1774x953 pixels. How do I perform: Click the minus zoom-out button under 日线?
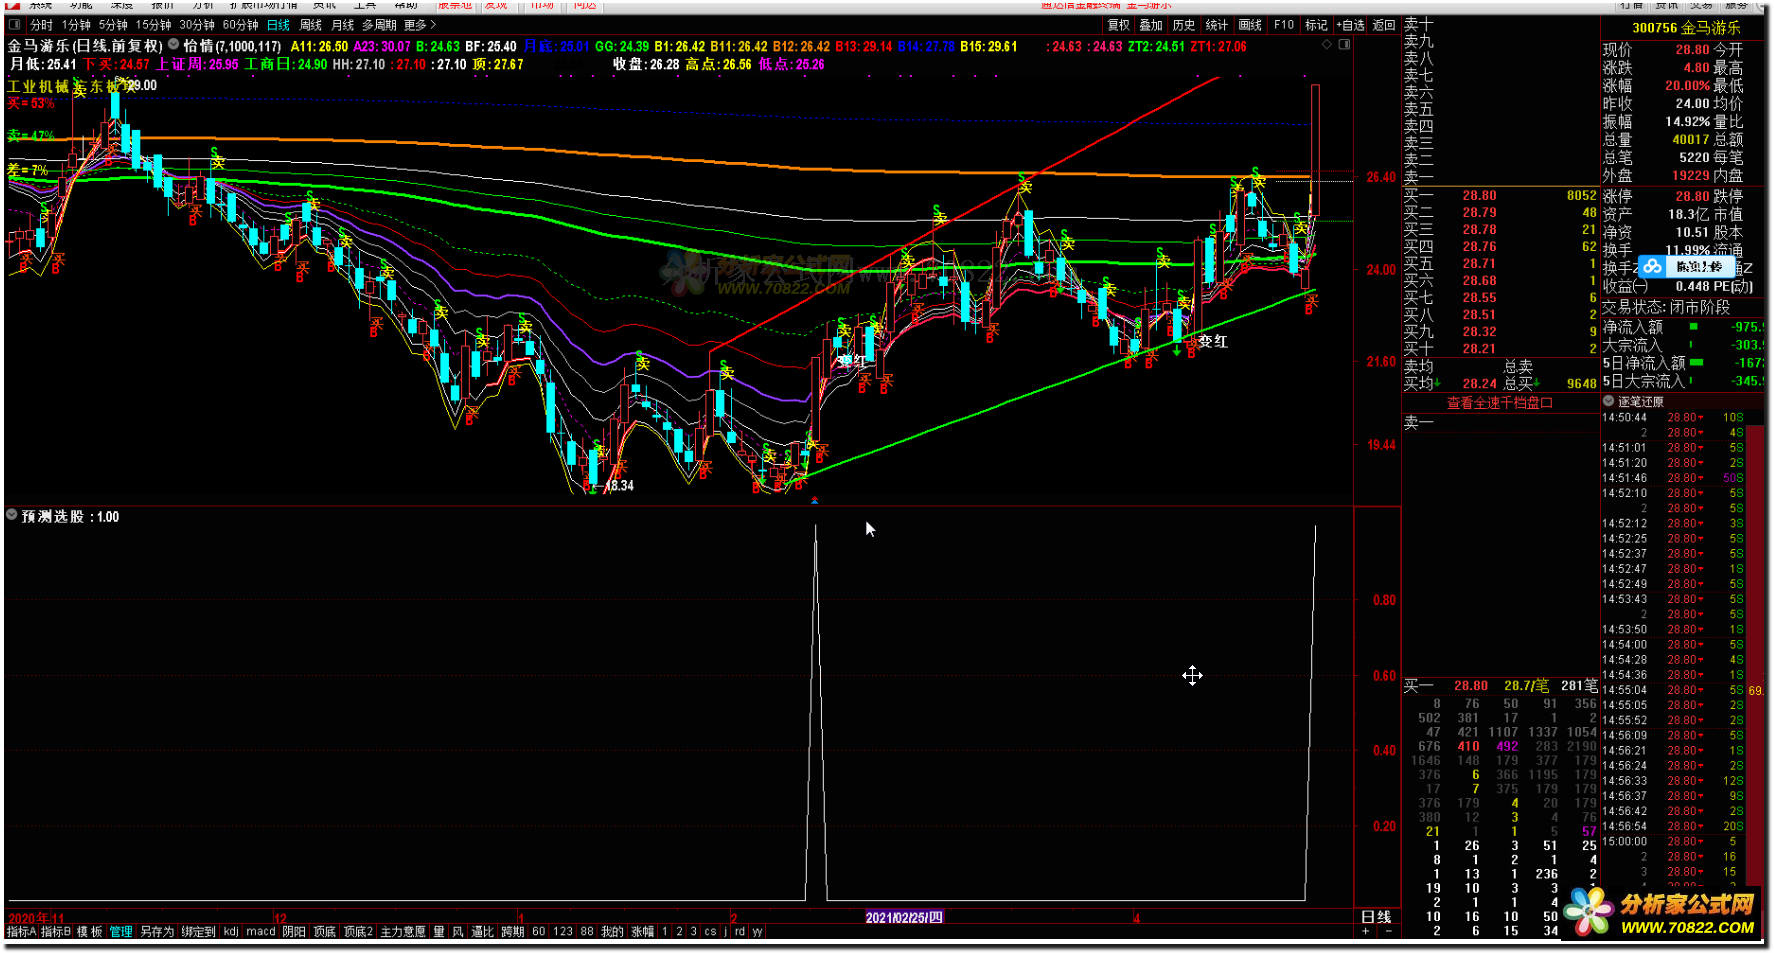pyautogui.click(x=1388, y=931)
